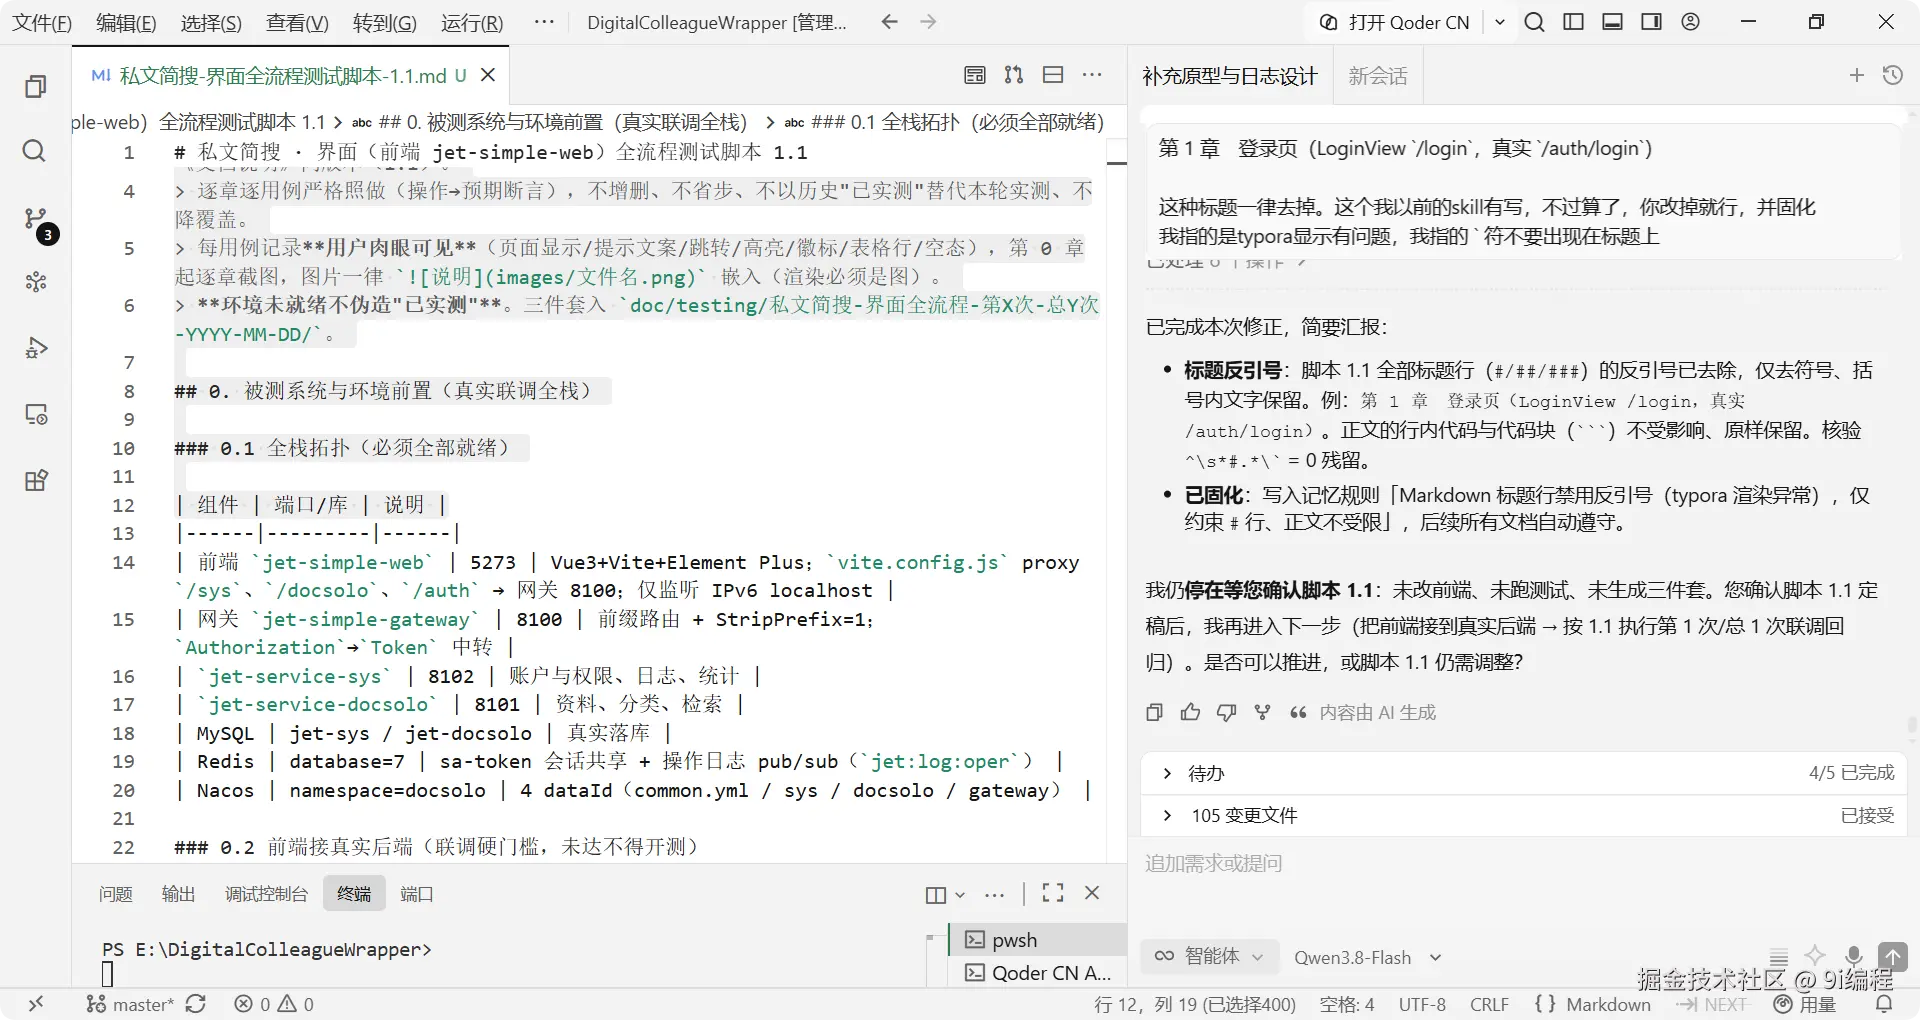Switch to the 新会话 chat tab
The height and width of the screenshot is (1020, 1920).
1377,76
